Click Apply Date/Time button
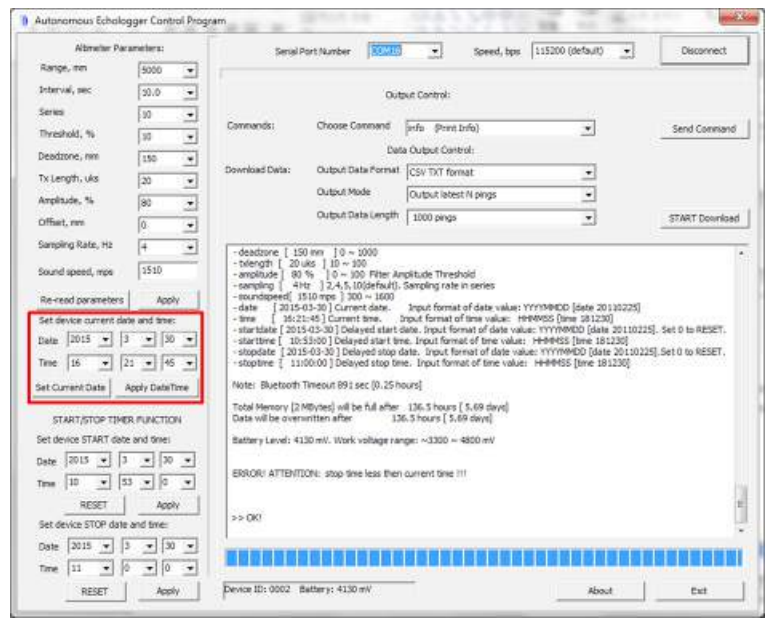 [x=162, y=387]
